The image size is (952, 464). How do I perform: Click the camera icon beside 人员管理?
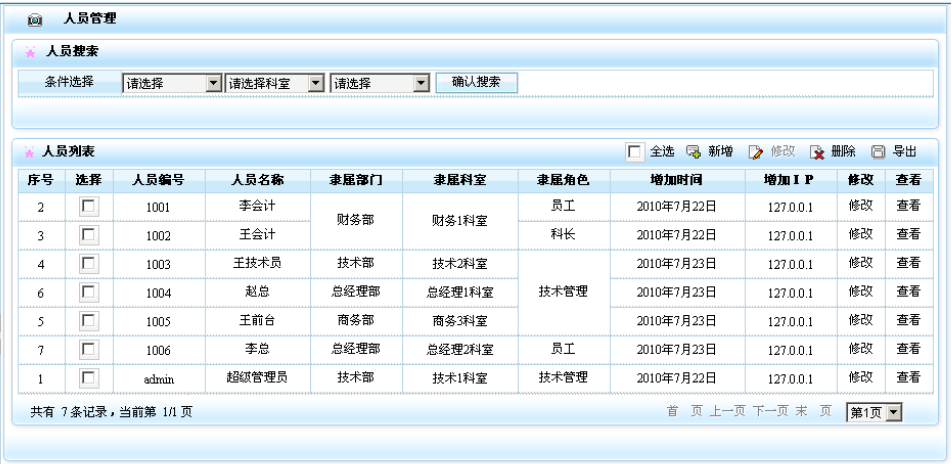pyautogui.click(x=35, y=19)
